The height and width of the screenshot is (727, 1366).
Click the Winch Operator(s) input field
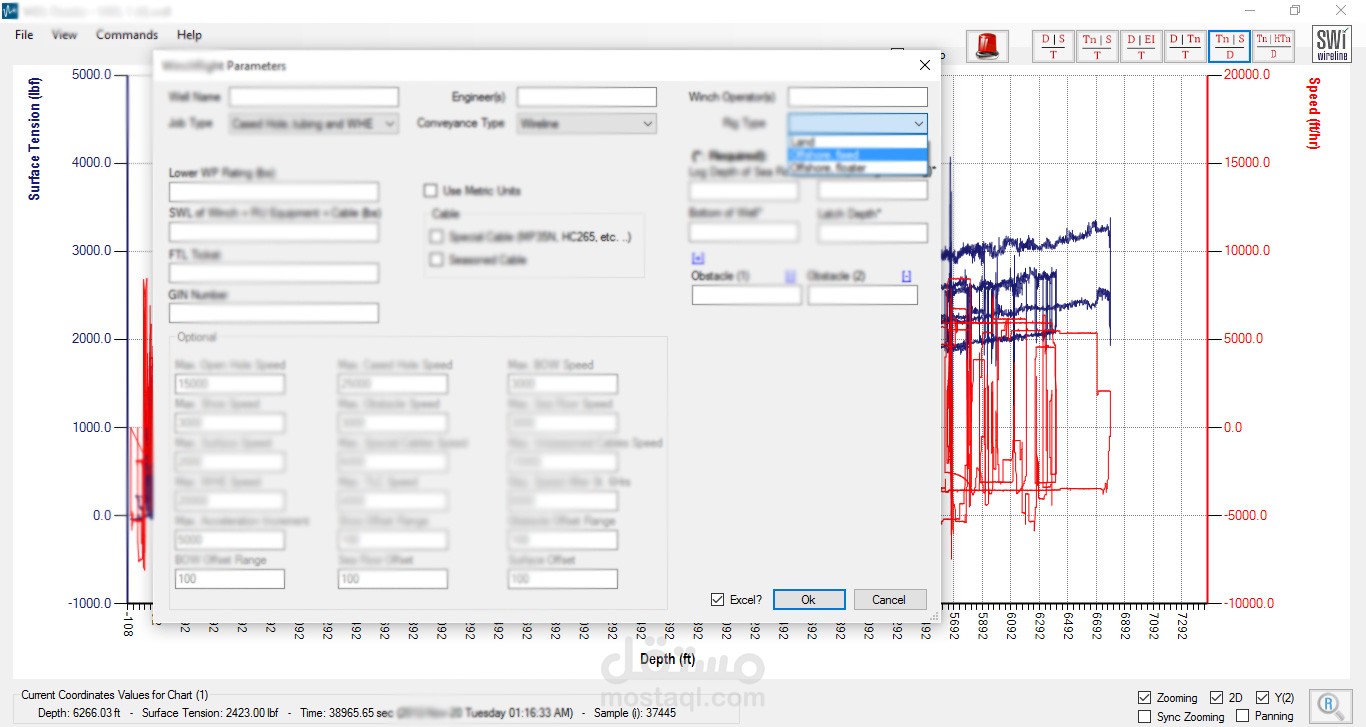pos(858,97)
